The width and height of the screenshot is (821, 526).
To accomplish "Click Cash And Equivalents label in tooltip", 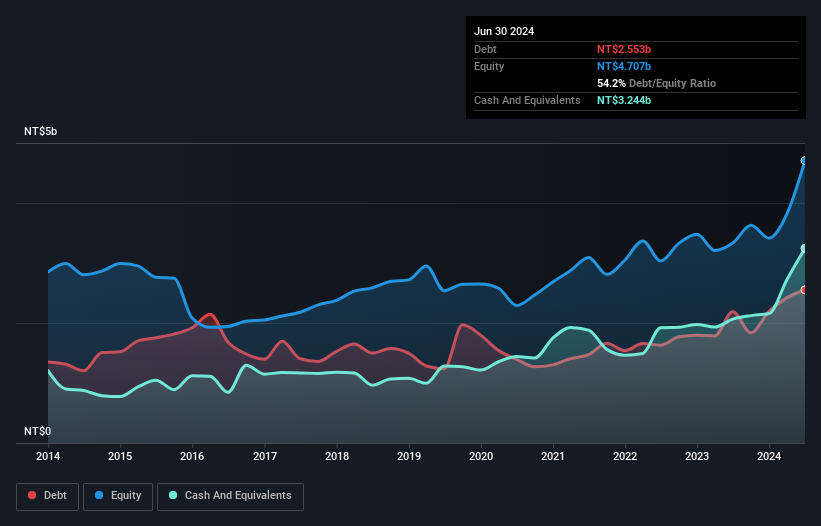I will (527, 100).
